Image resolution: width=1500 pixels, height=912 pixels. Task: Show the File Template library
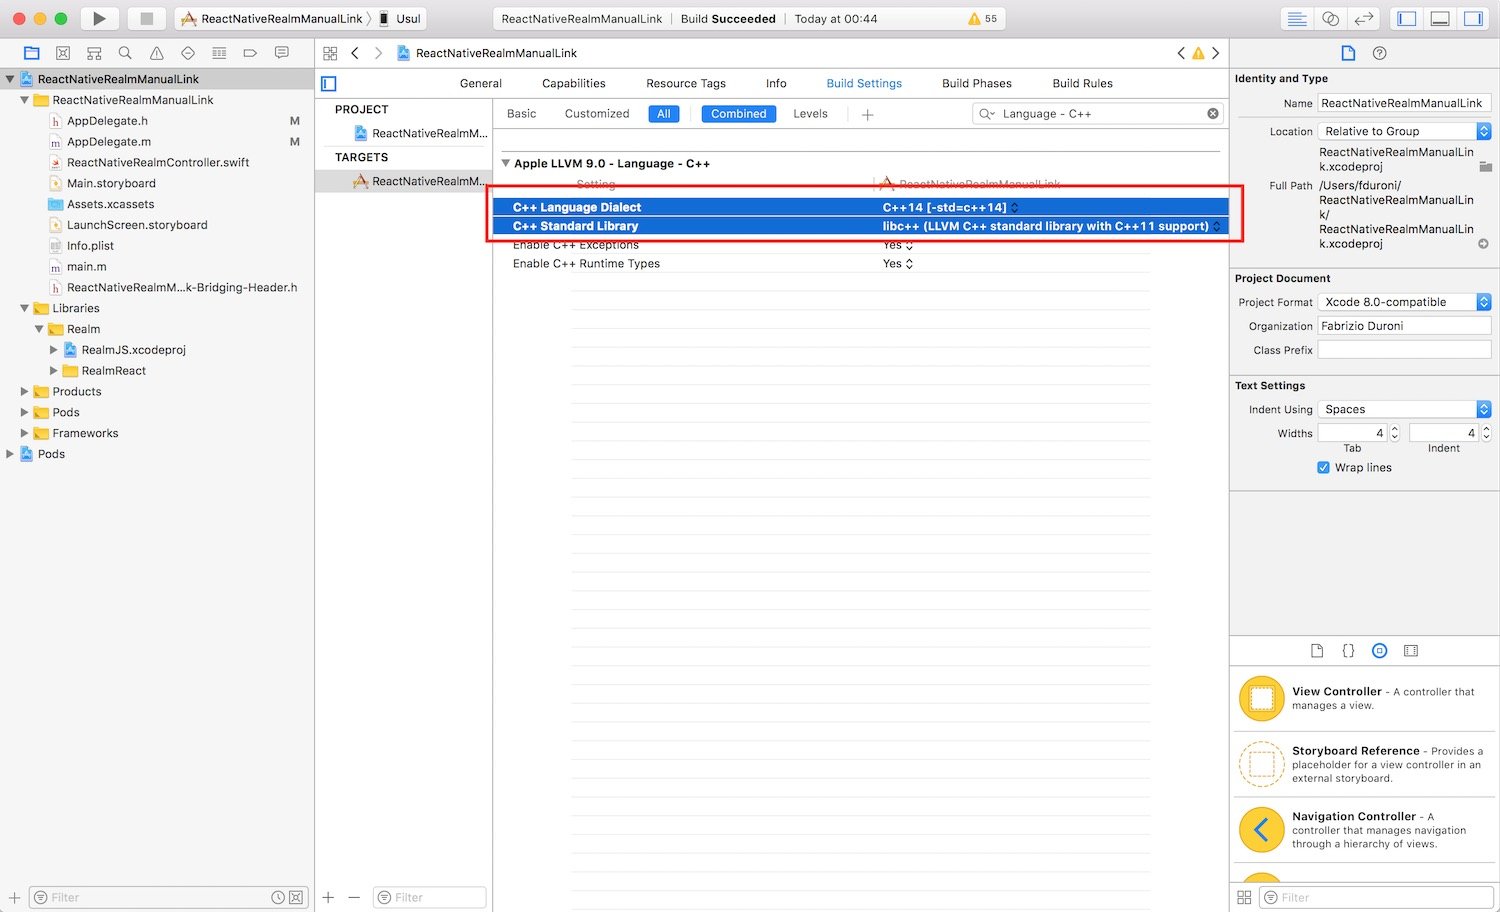(1317, 651)
